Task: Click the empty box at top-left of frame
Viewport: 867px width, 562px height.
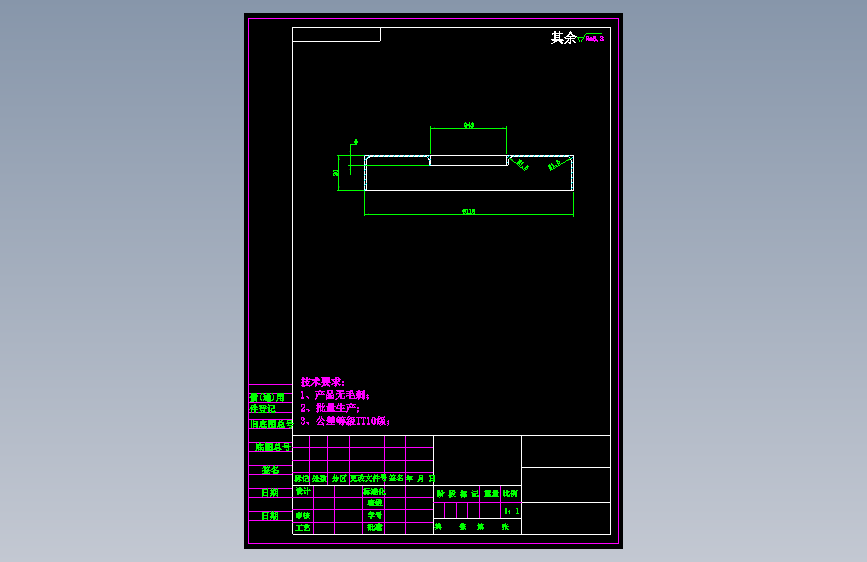Action: 336,34
